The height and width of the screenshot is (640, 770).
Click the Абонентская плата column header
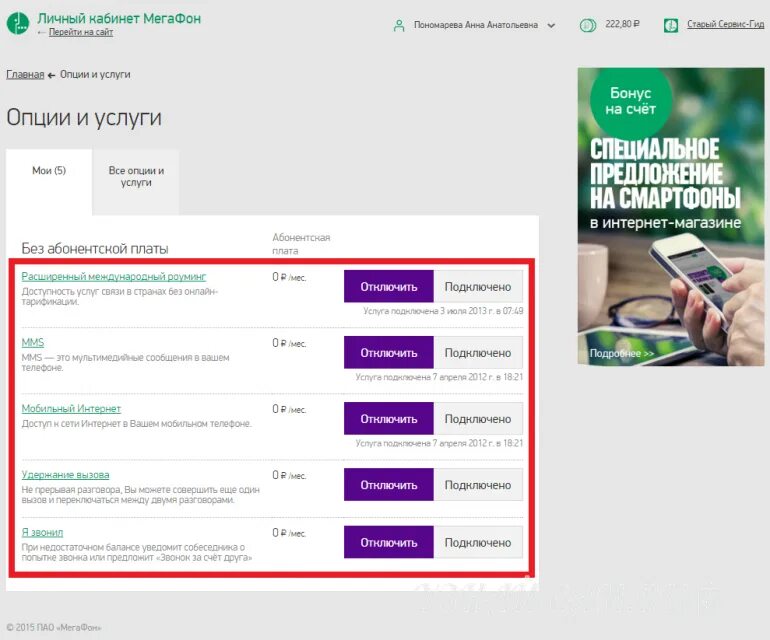click(301, 244)
